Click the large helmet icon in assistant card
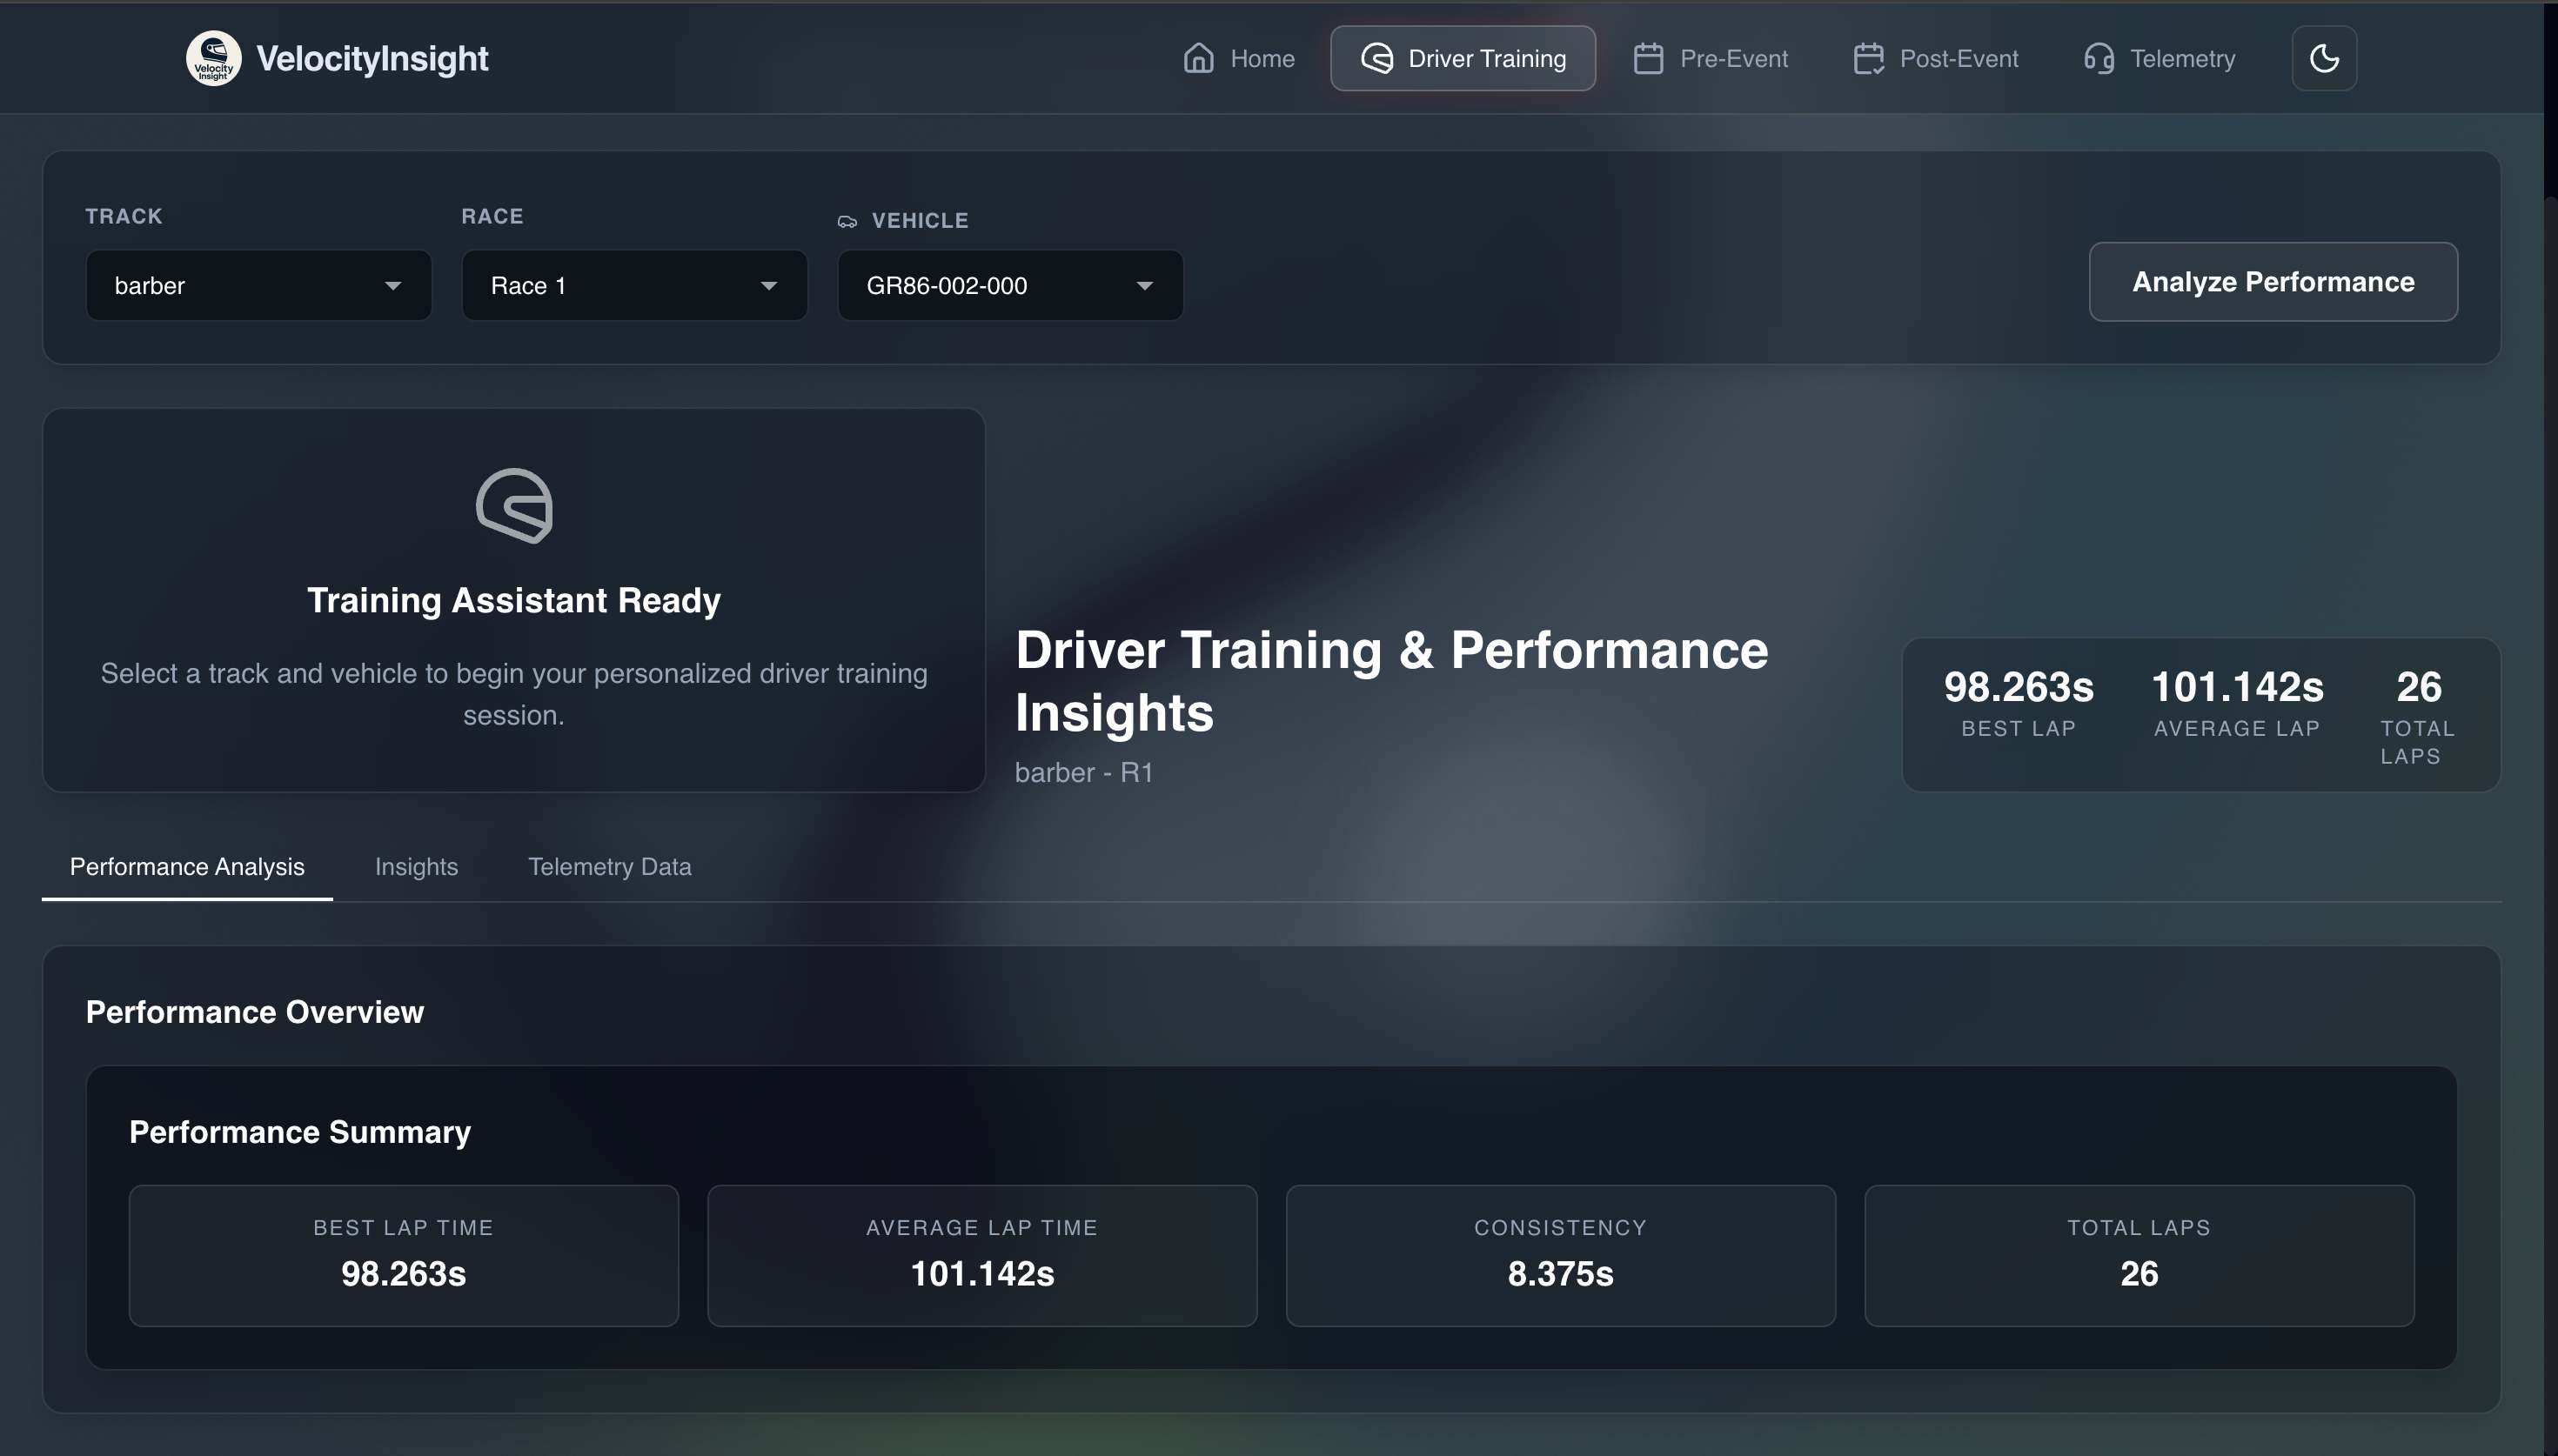The height and width of the screenshot is (1456, 2558). tap(514, 506)
